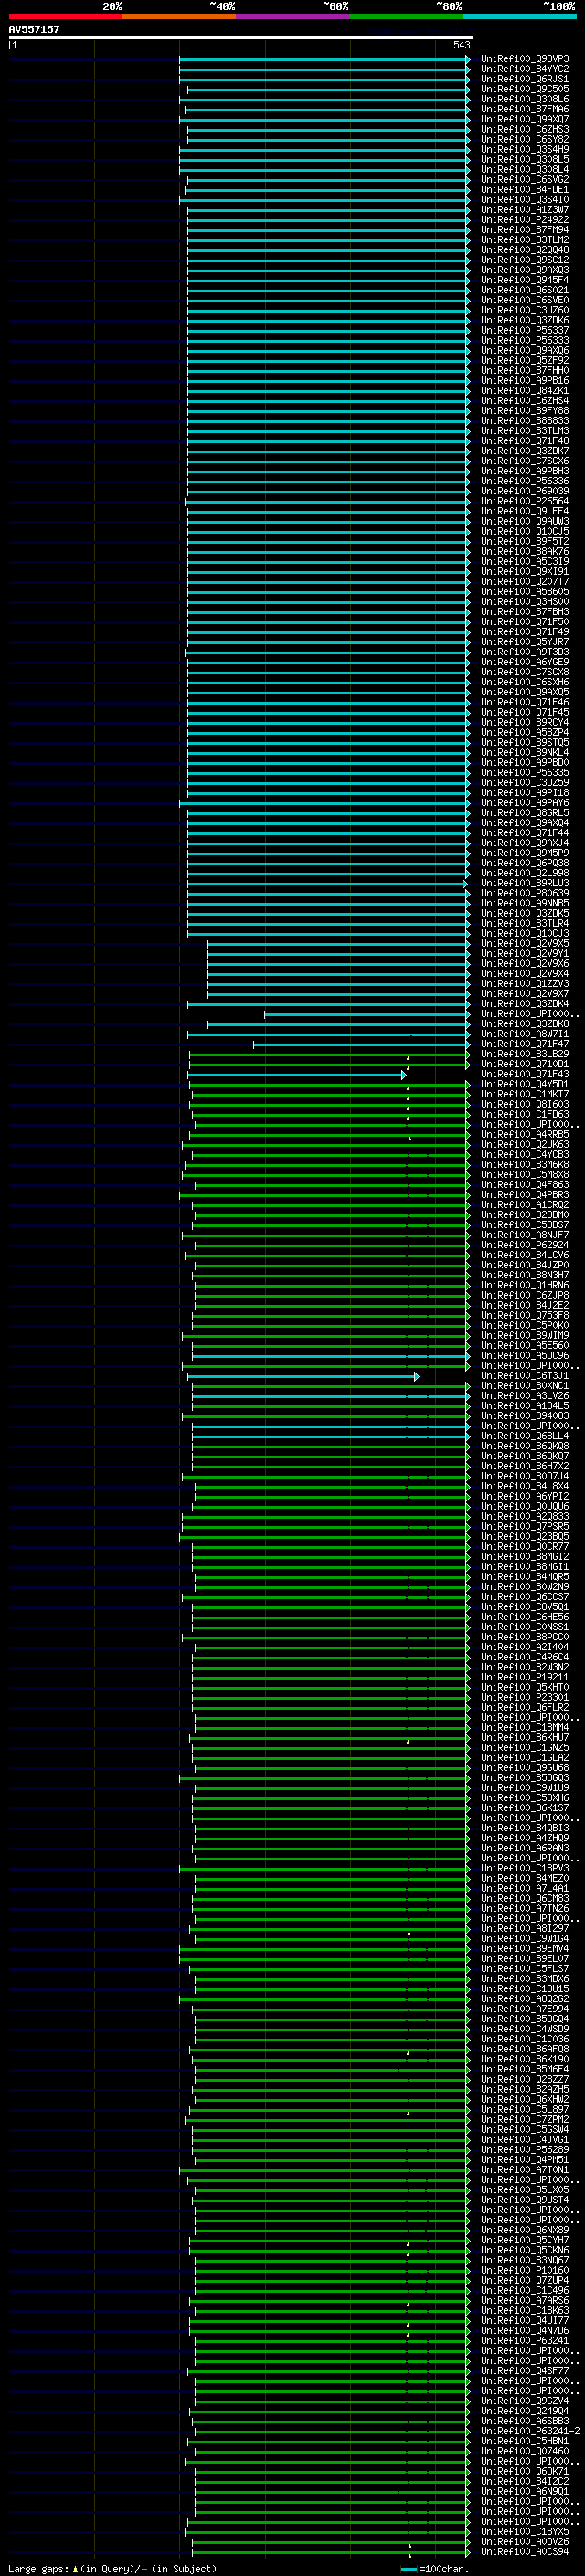Select label UniRef100_Q4U177

(x=524, y=2320)
